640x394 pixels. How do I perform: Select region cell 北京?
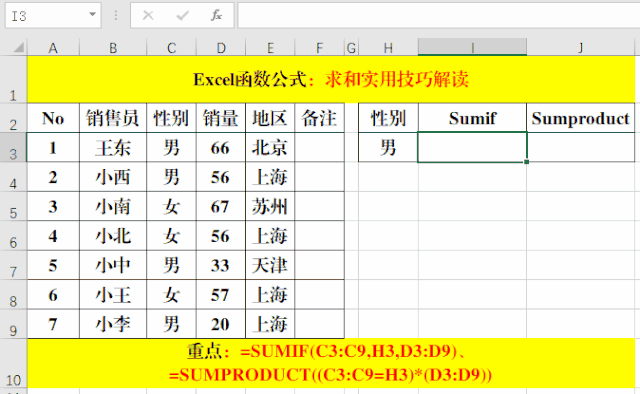pos(270,147)
